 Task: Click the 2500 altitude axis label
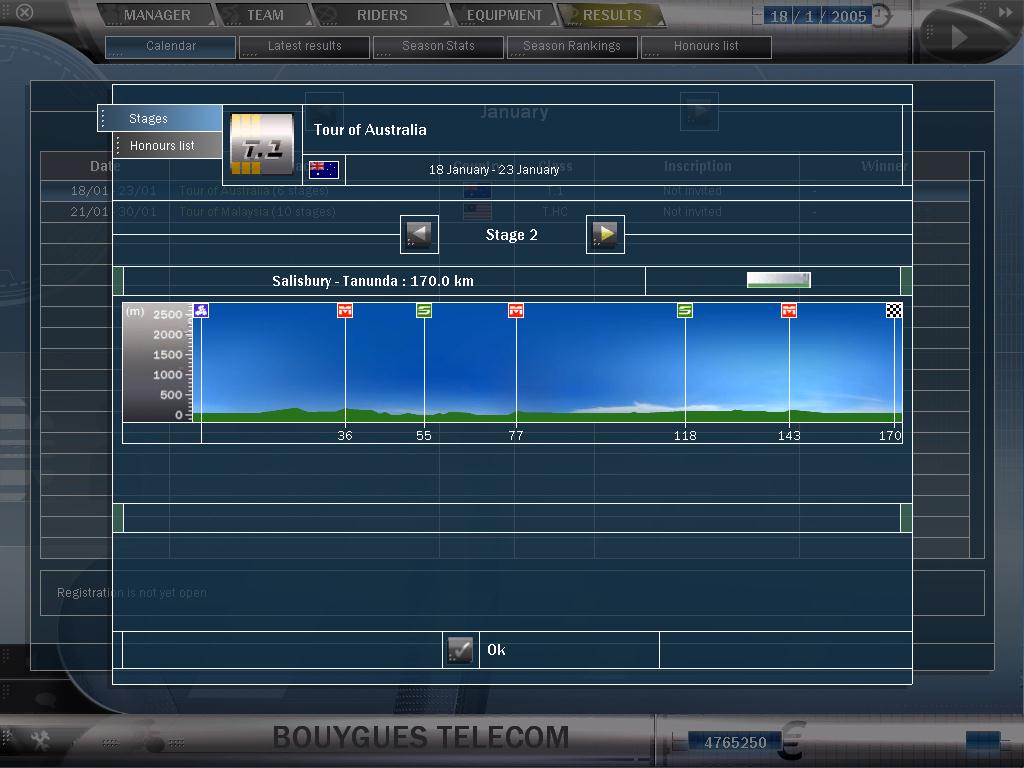(x=168, y=314)
